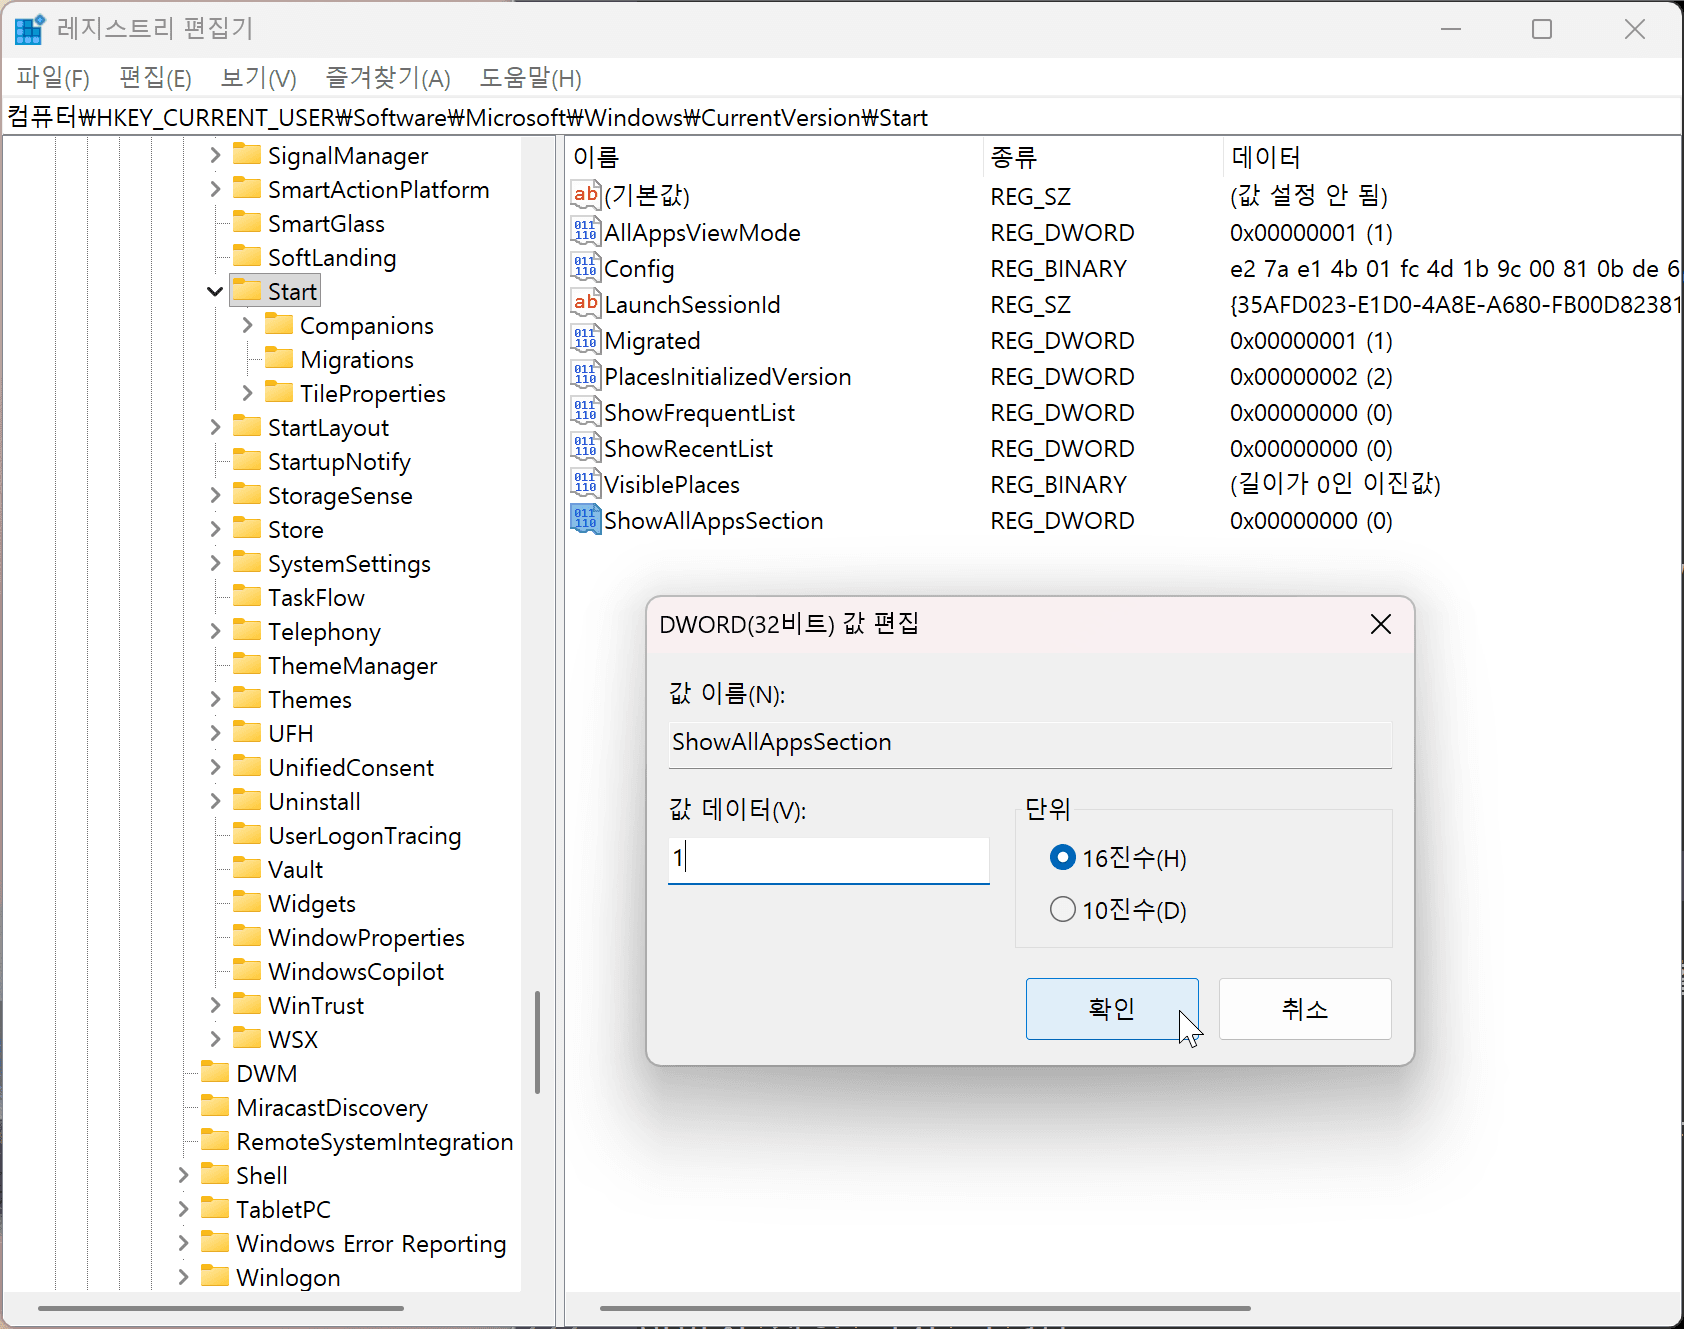
Task: Expand the Companions subkey
Action: [247, 325]
